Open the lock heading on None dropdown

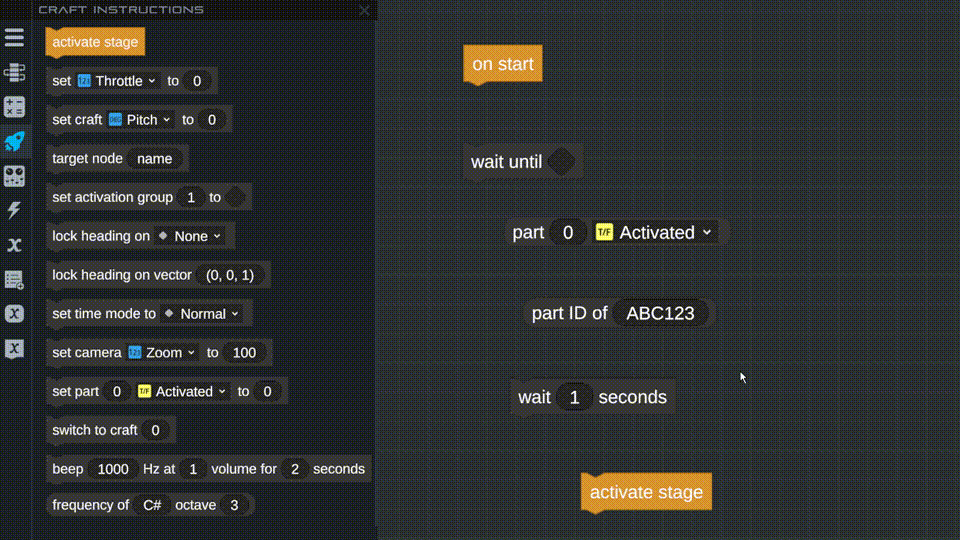pyautogui.click(x=197, y=237)
